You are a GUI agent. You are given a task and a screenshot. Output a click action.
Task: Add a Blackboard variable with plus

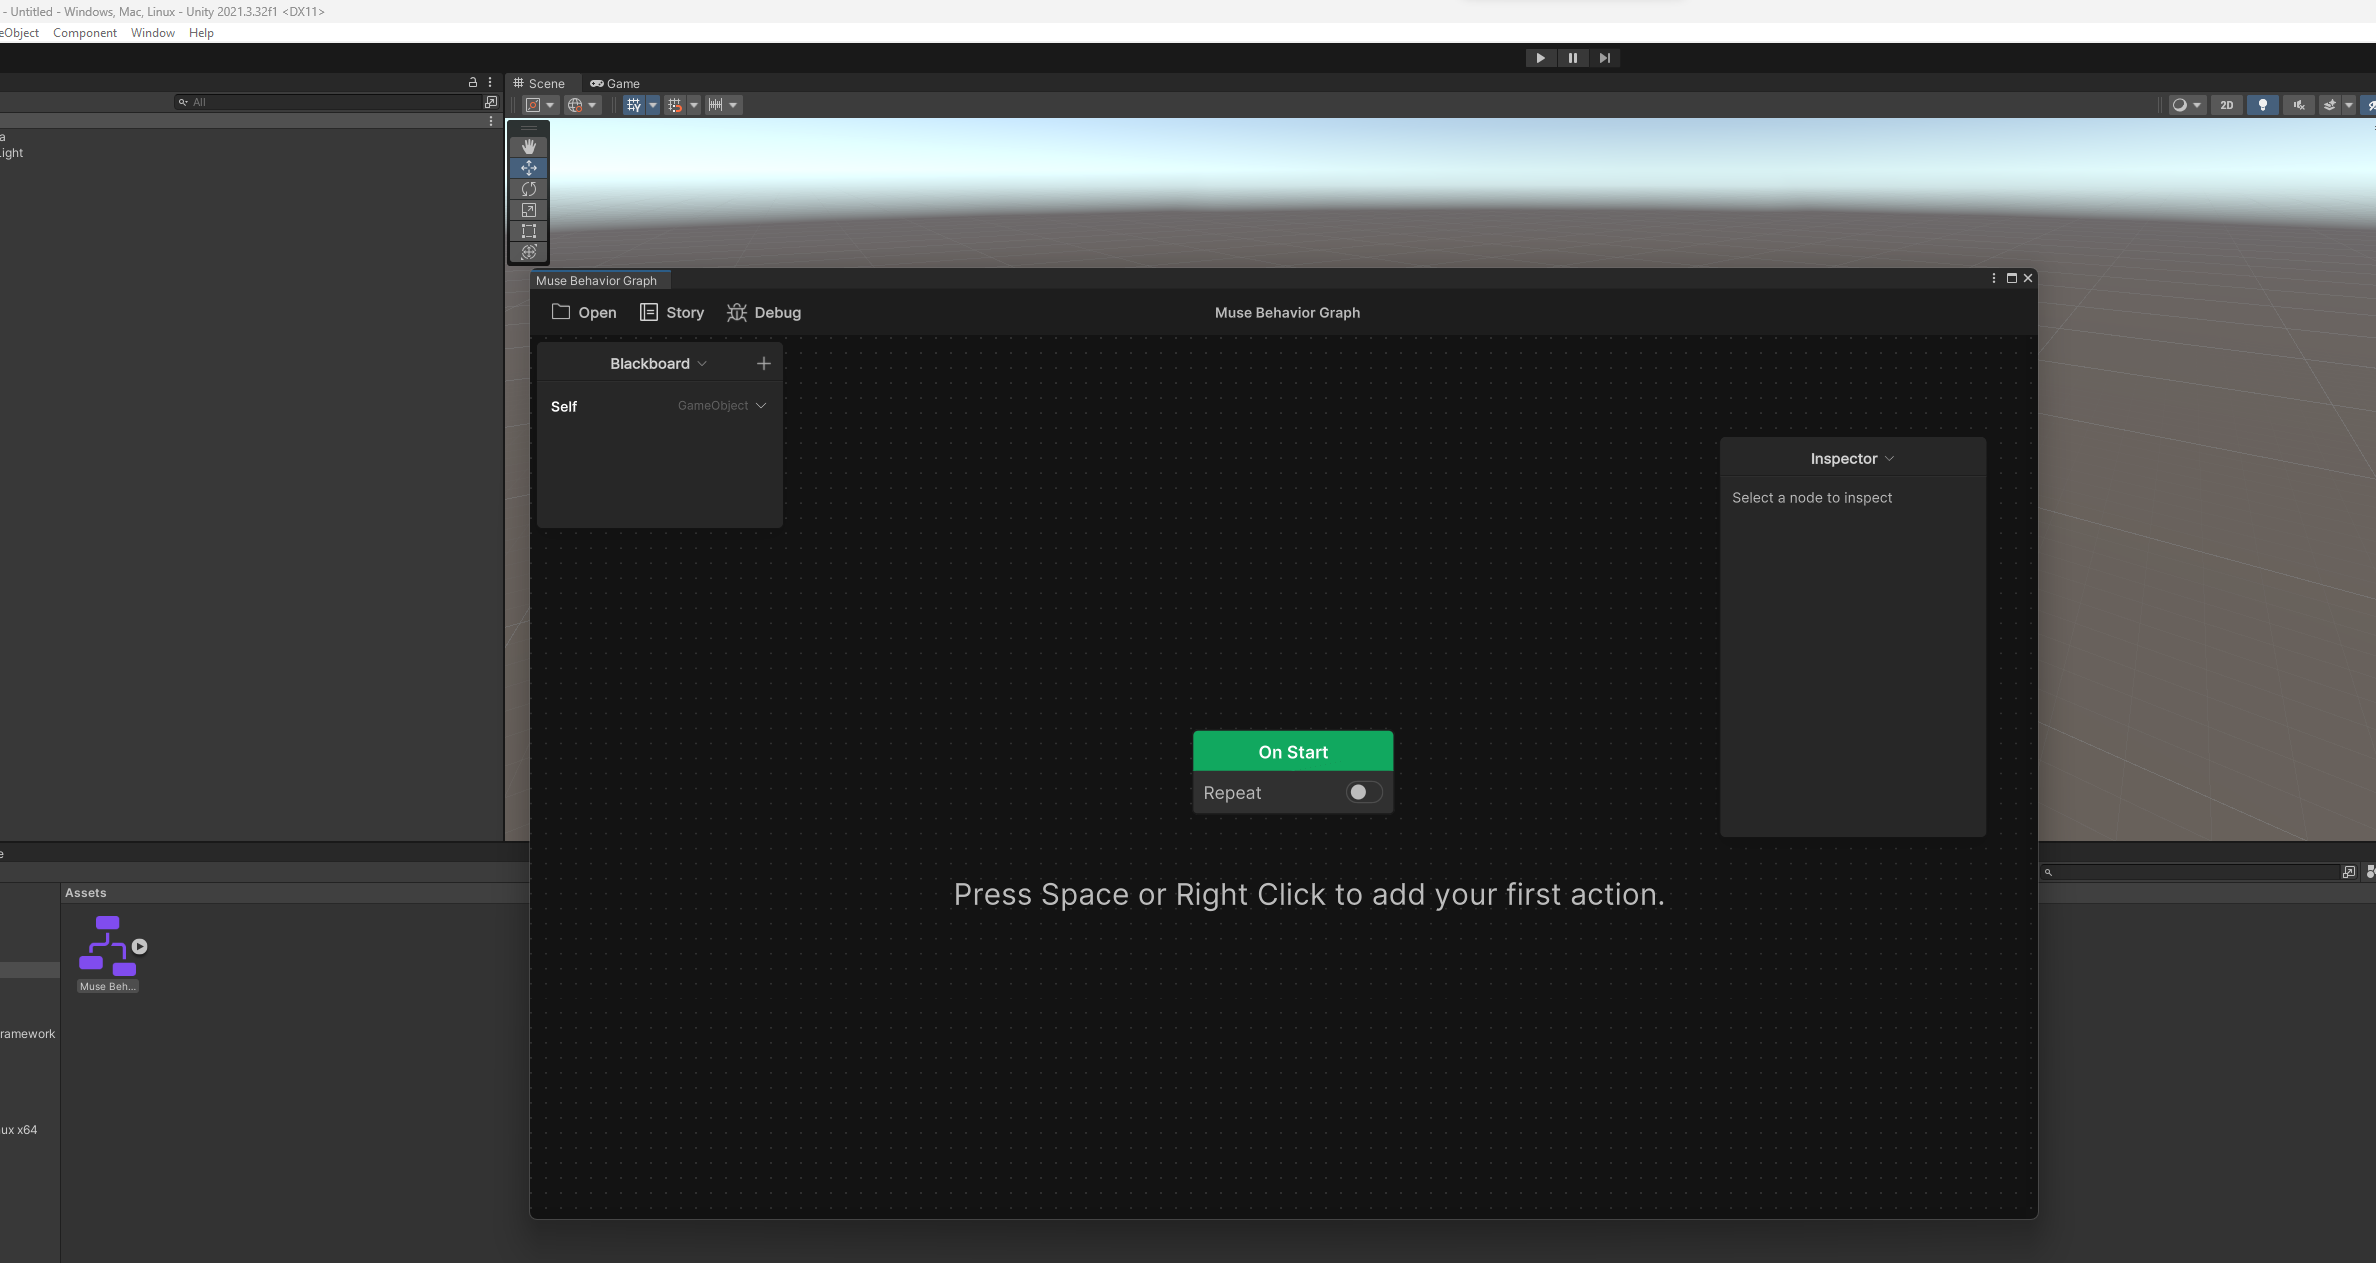(764, 364)
